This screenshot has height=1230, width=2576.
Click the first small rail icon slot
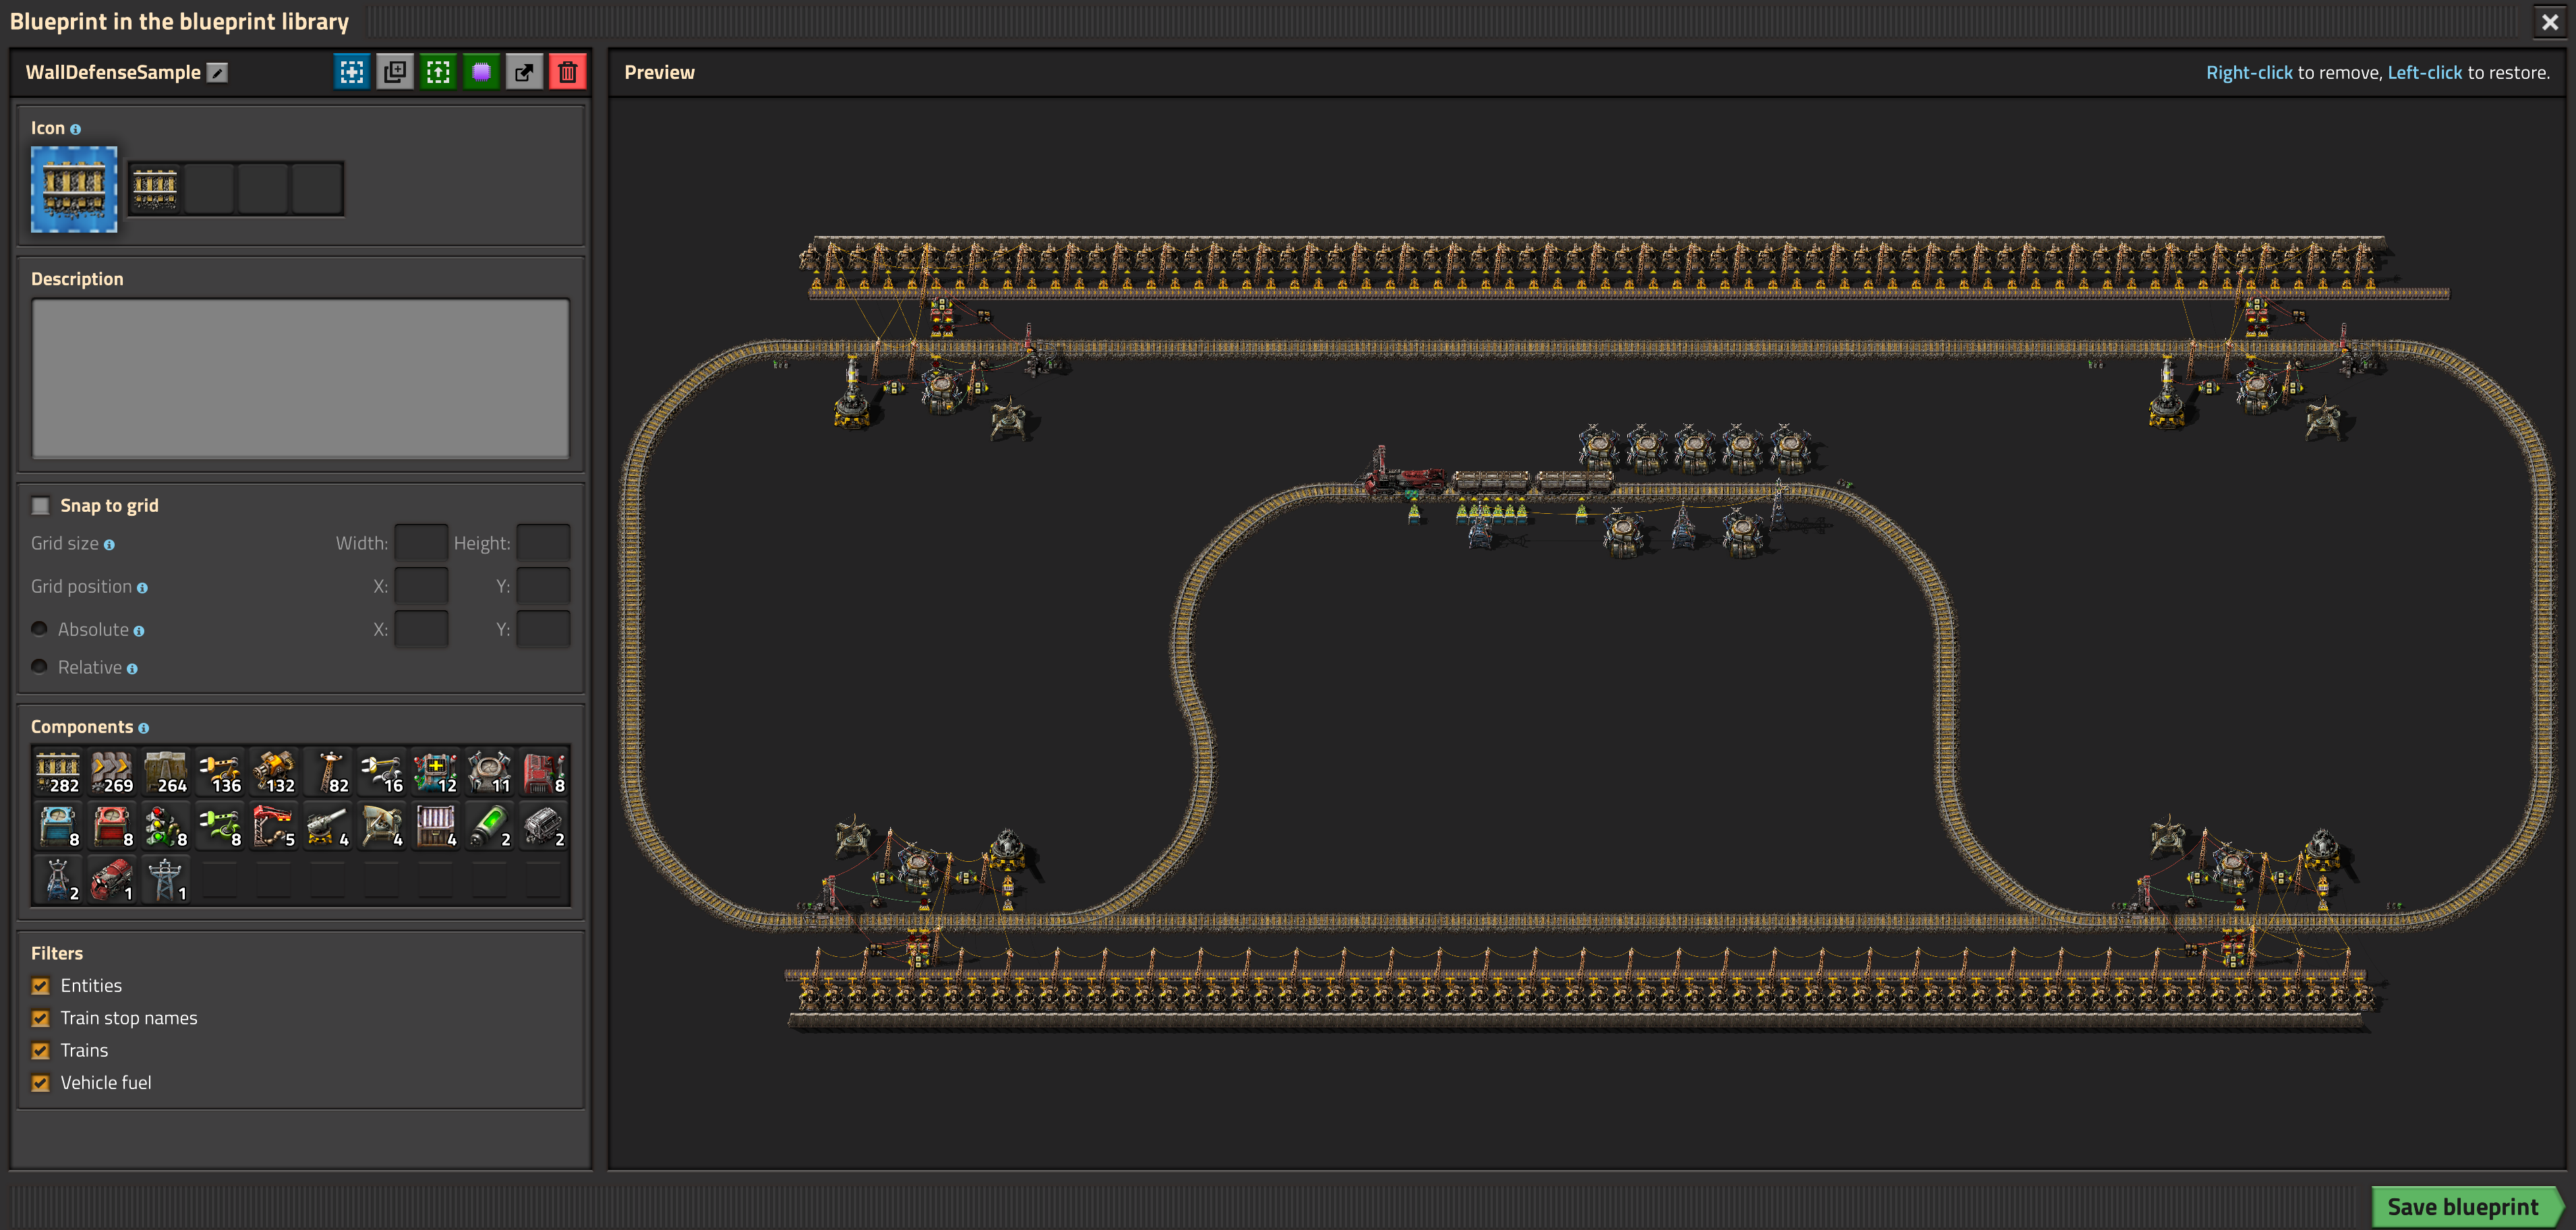tap(155, 189)
